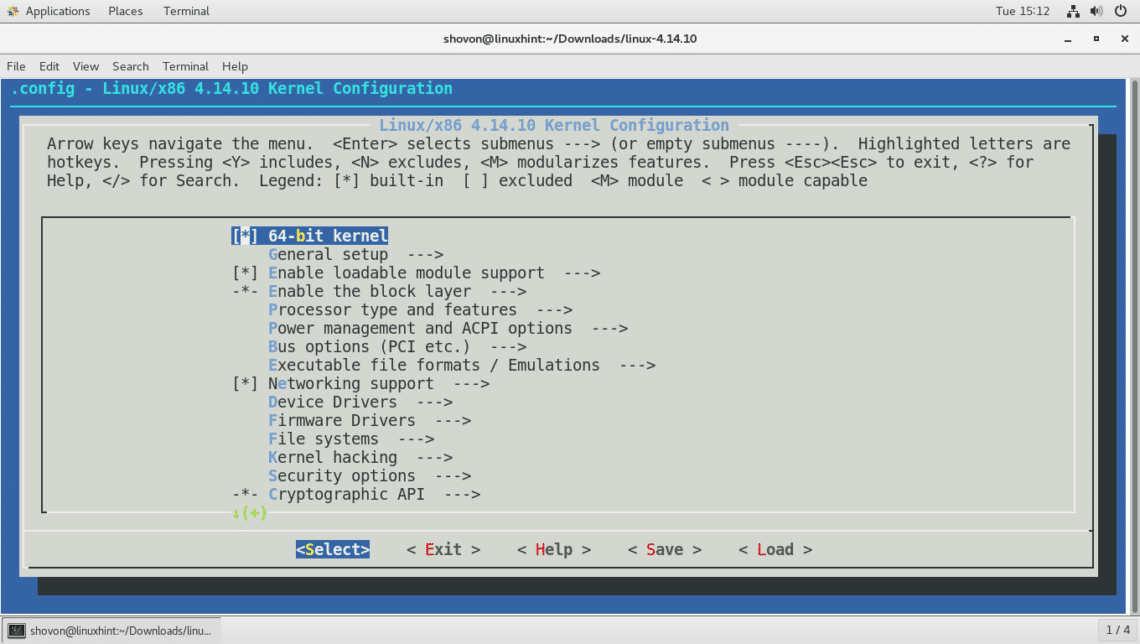Image resolution: width=1140 pixels, height=644 pixels.
Task: Click the <Select> button
Action: [332, 550]
